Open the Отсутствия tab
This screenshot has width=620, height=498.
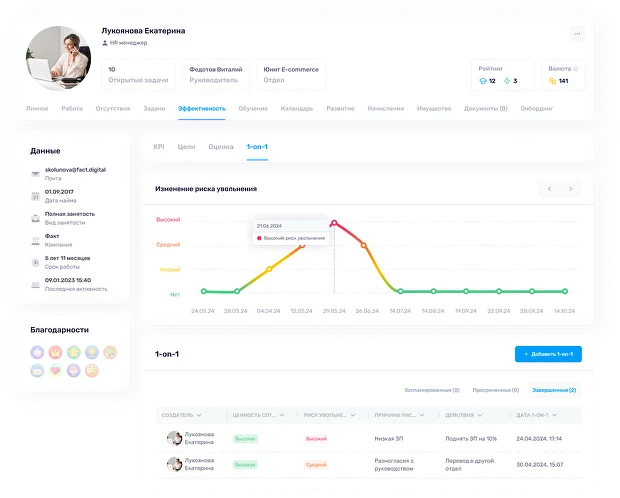tap(113, 108)
